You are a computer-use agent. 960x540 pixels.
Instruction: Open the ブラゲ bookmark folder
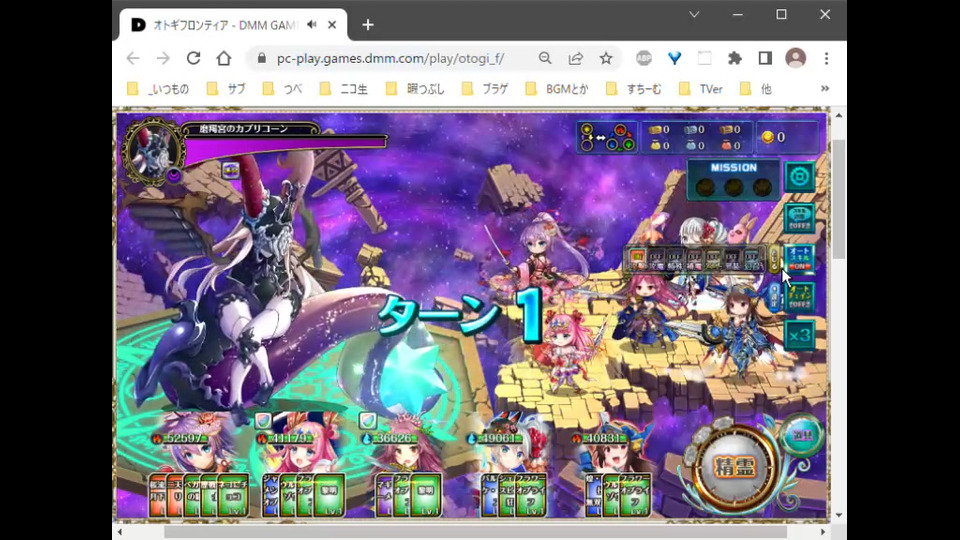coord(485,89)
